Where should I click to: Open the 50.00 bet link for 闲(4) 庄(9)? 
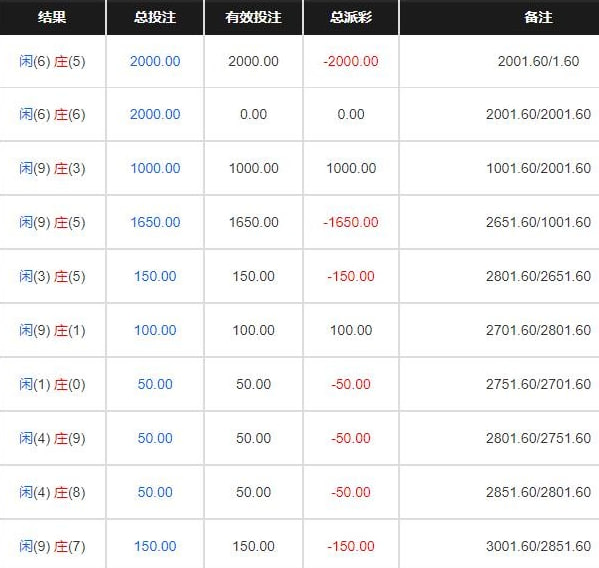[155, 438]
